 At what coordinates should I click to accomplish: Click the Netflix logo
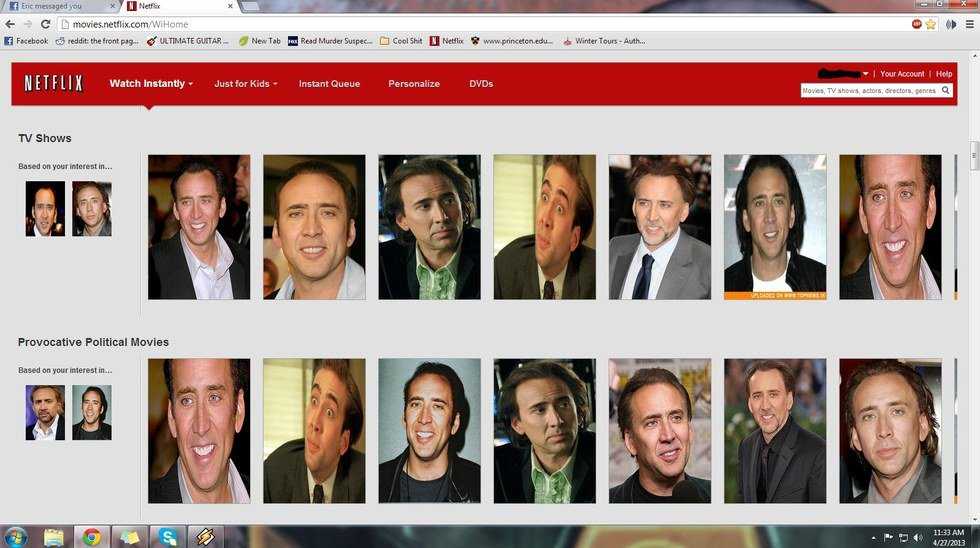53,83
